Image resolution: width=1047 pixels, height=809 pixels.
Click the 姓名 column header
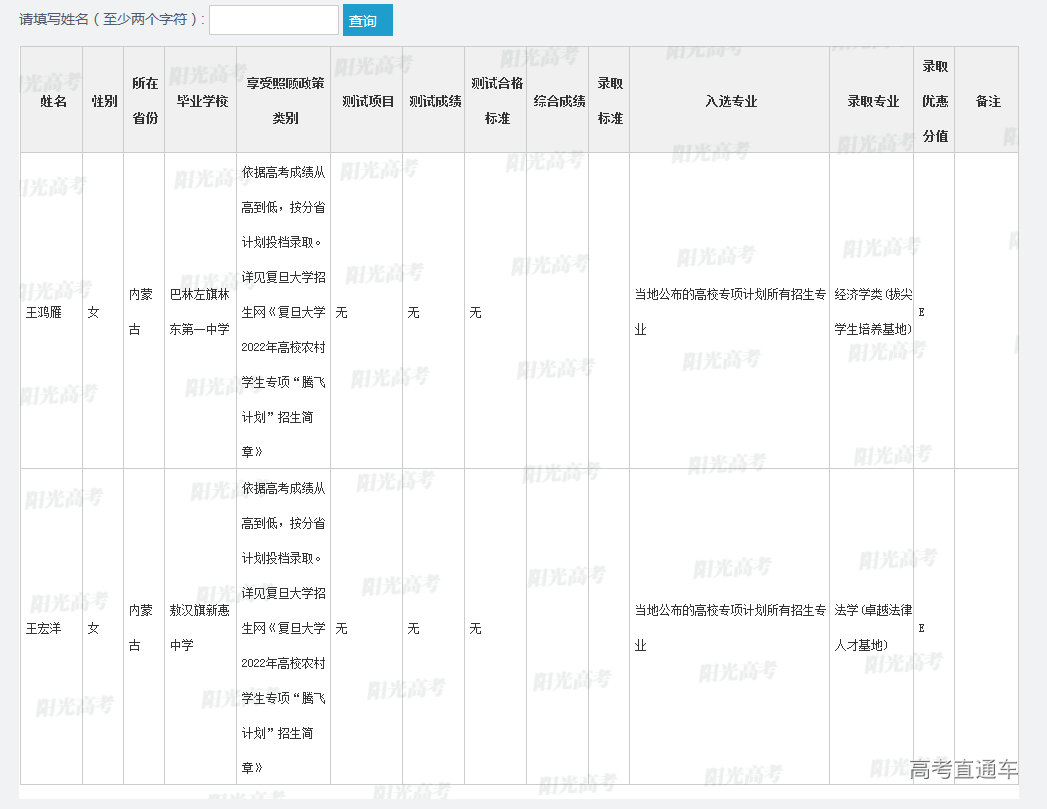pyautogui.click(x=53, y=101)
